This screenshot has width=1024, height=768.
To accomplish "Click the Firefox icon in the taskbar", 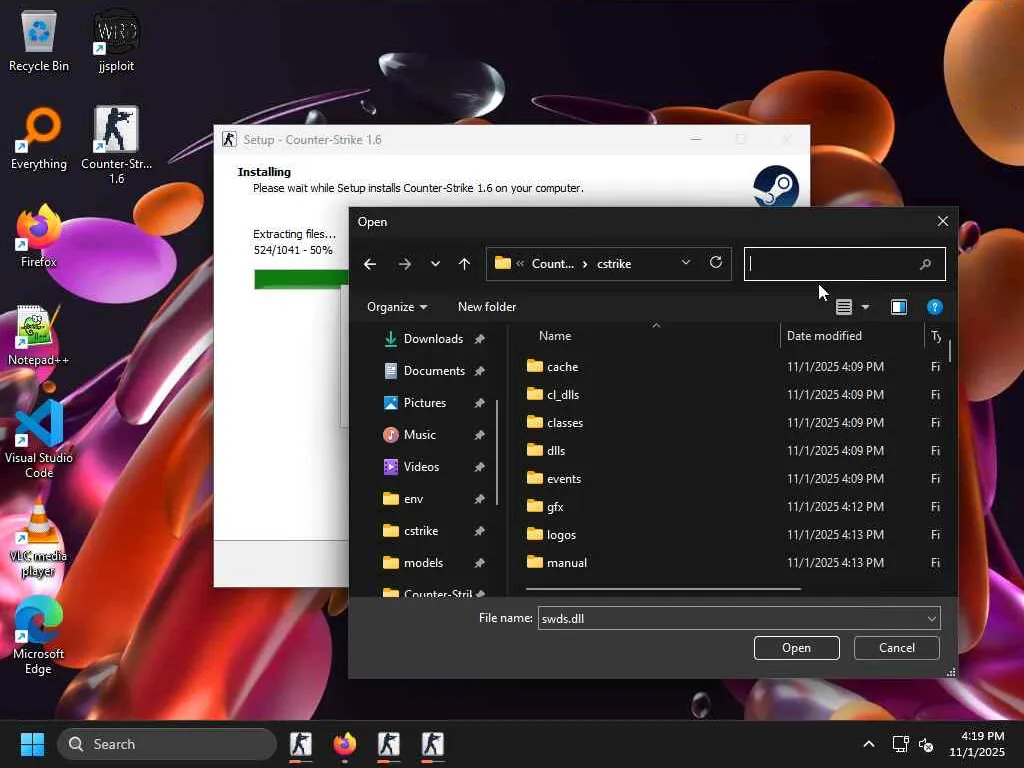I will [345, 744].
